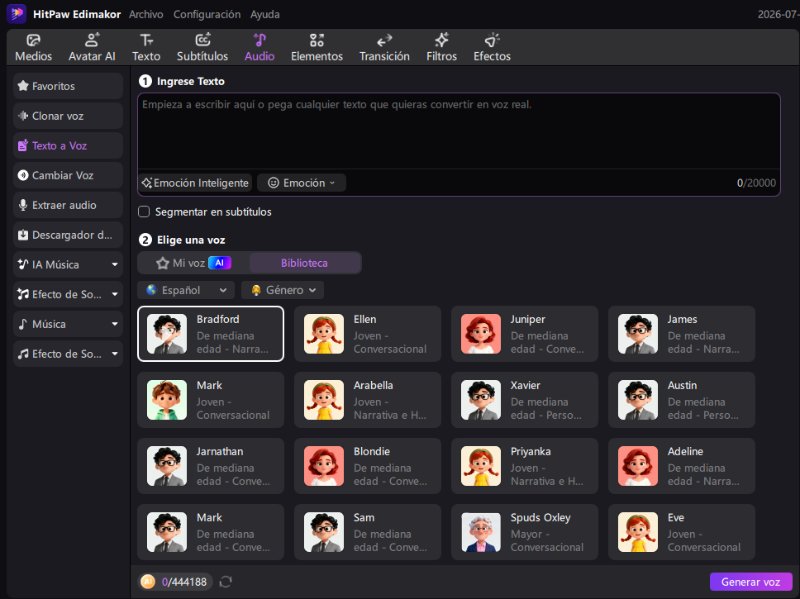This screenshot has width=800, height=599.
Task: Select the Juniper voice card
Action: tap(524, 334)
